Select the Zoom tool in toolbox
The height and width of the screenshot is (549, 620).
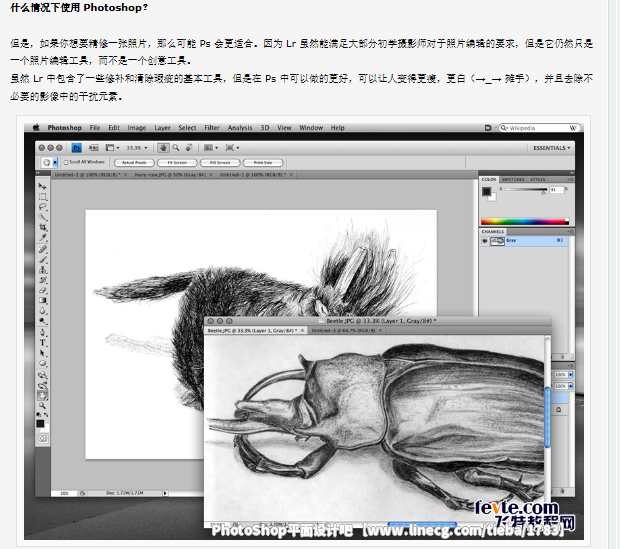(x=42, y=406)
